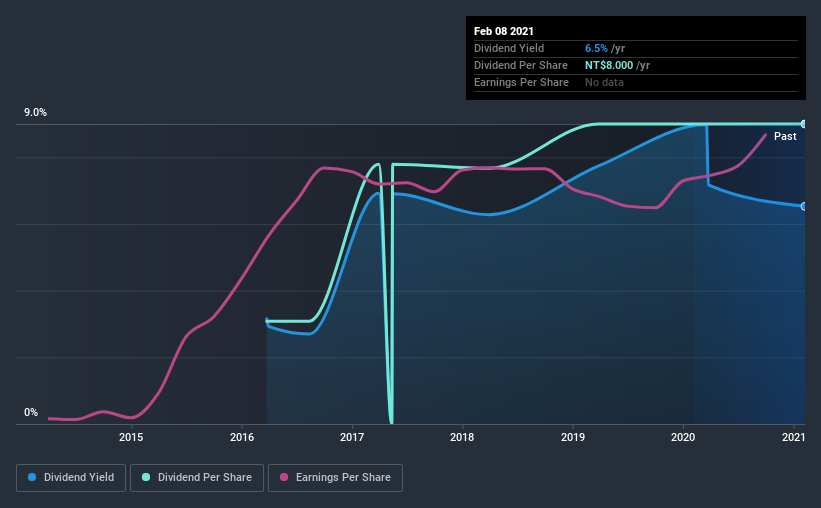Select the 2016 x-axis label
Screen dimensions: 821x508
tap(242, 437)
